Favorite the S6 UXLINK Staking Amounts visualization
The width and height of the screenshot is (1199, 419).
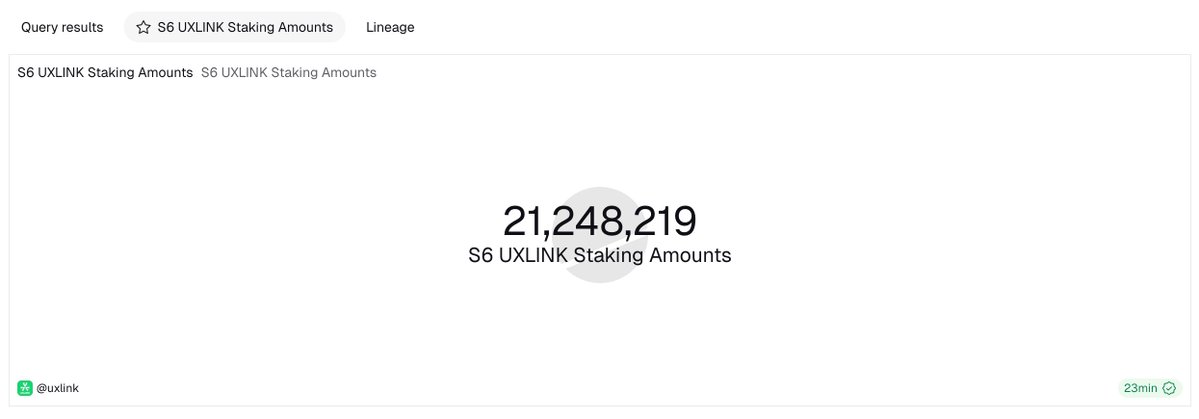pyautogui.click(x=143, y=28)
